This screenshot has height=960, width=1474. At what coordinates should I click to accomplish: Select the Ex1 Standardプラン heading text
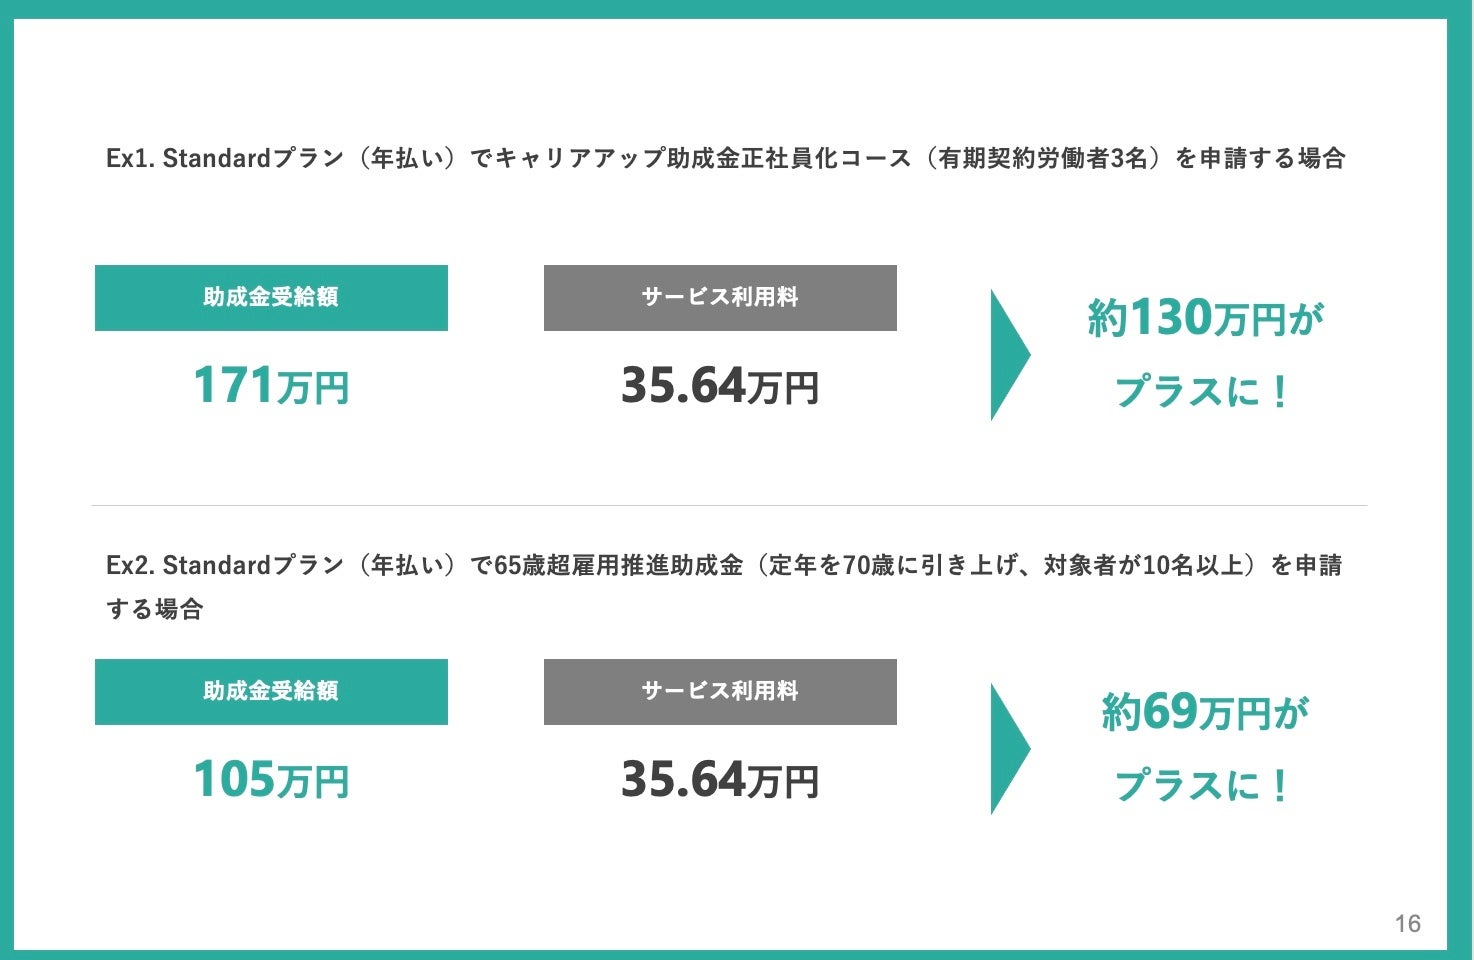point(725,158)
